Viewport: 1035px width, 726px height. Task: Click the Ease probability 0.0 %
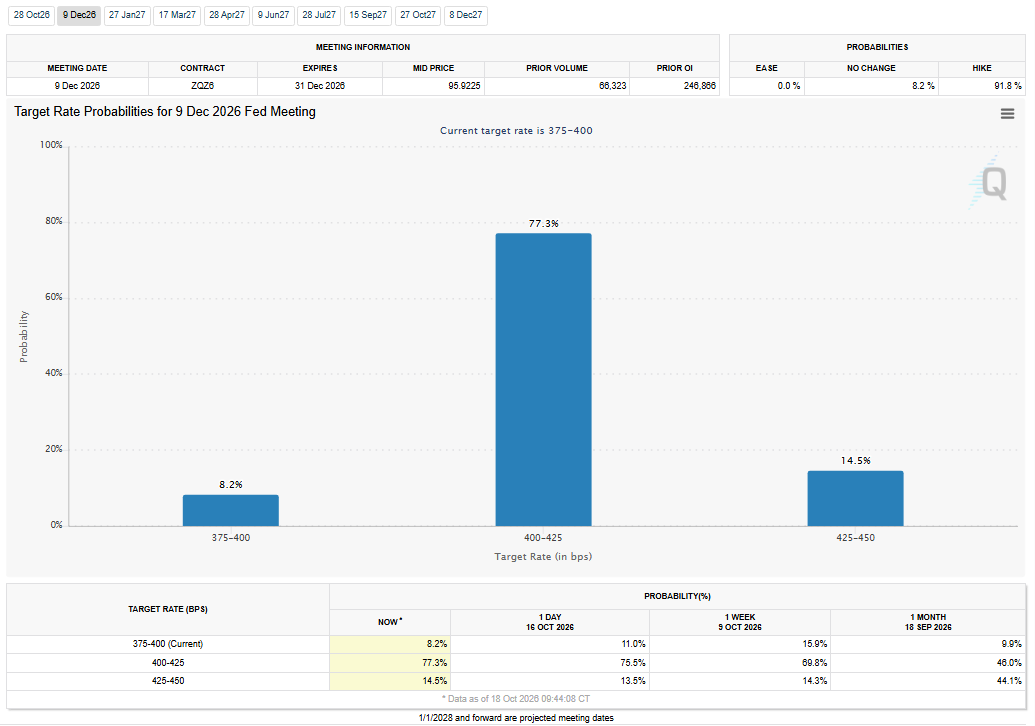coord(789,86)
